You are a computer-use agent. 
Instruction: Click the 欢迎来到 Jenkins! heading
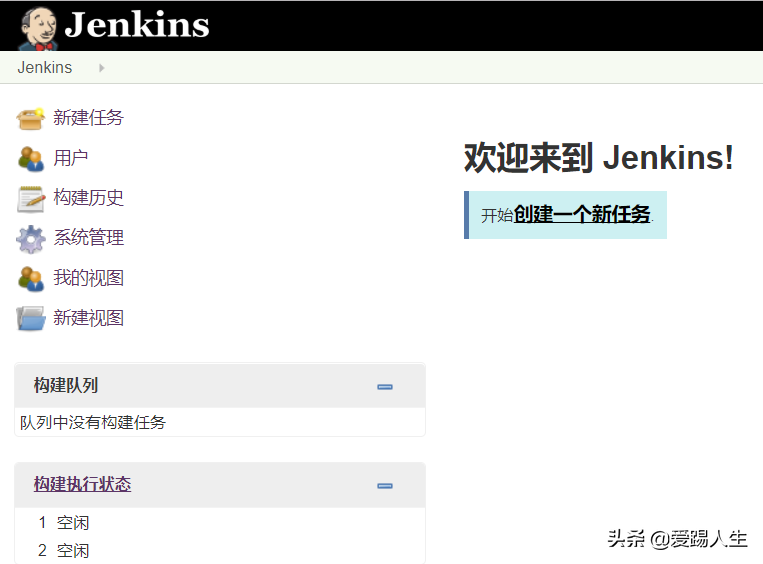click(599, 158)
